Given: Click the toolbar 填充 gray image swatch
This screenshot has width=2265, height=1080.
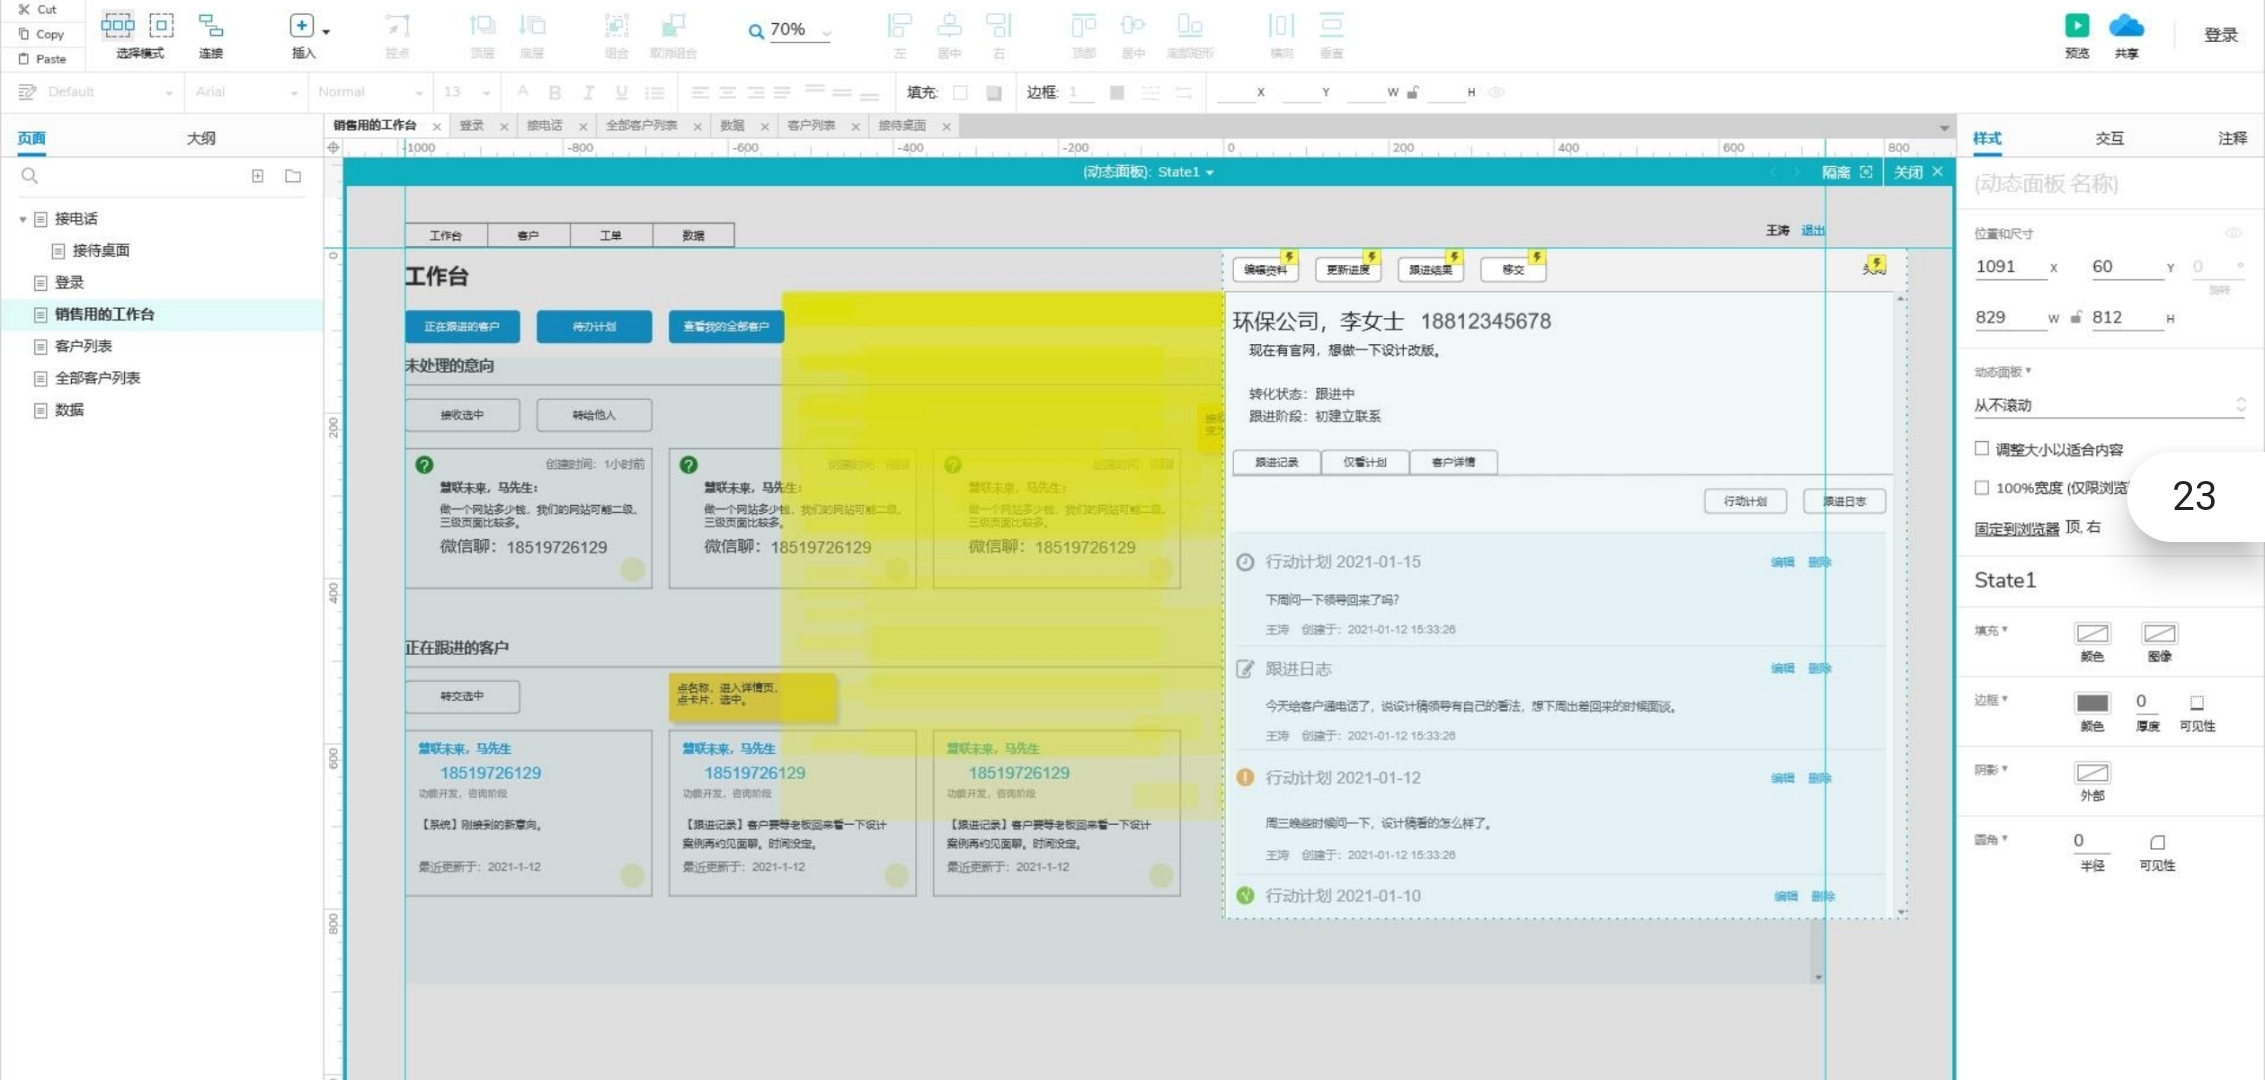Looking at the screenshot, I should tap(994, 93).
